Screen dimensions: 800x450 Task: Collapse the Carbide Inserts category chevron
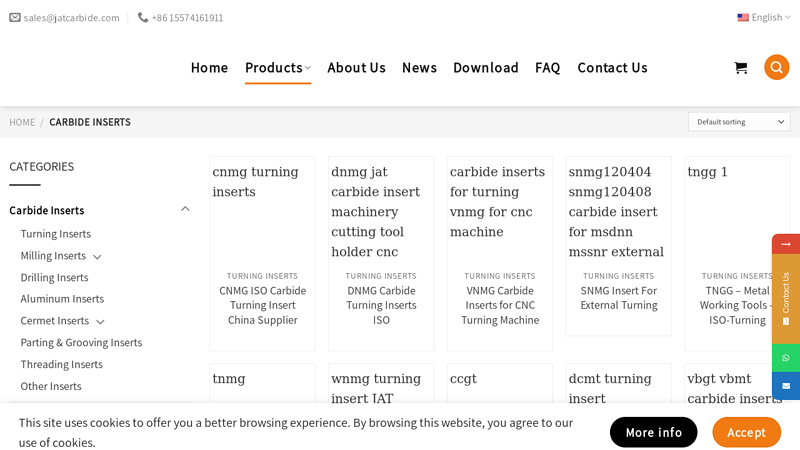pos(185,209)
